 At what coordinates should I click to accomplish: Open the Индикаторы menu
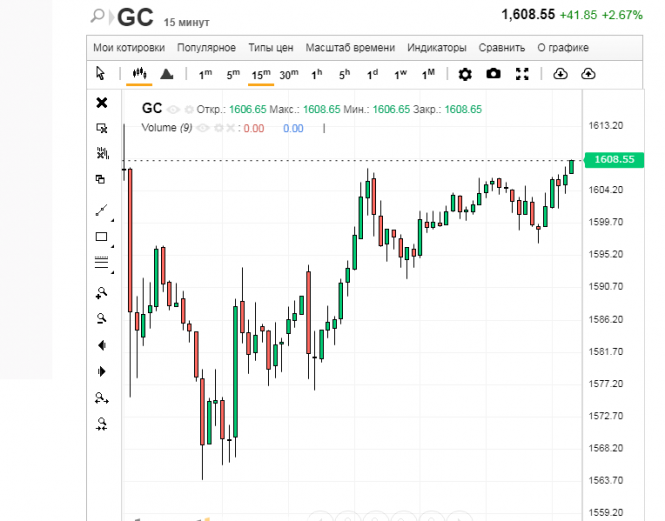pyautogui.click(x=437, y=48)
